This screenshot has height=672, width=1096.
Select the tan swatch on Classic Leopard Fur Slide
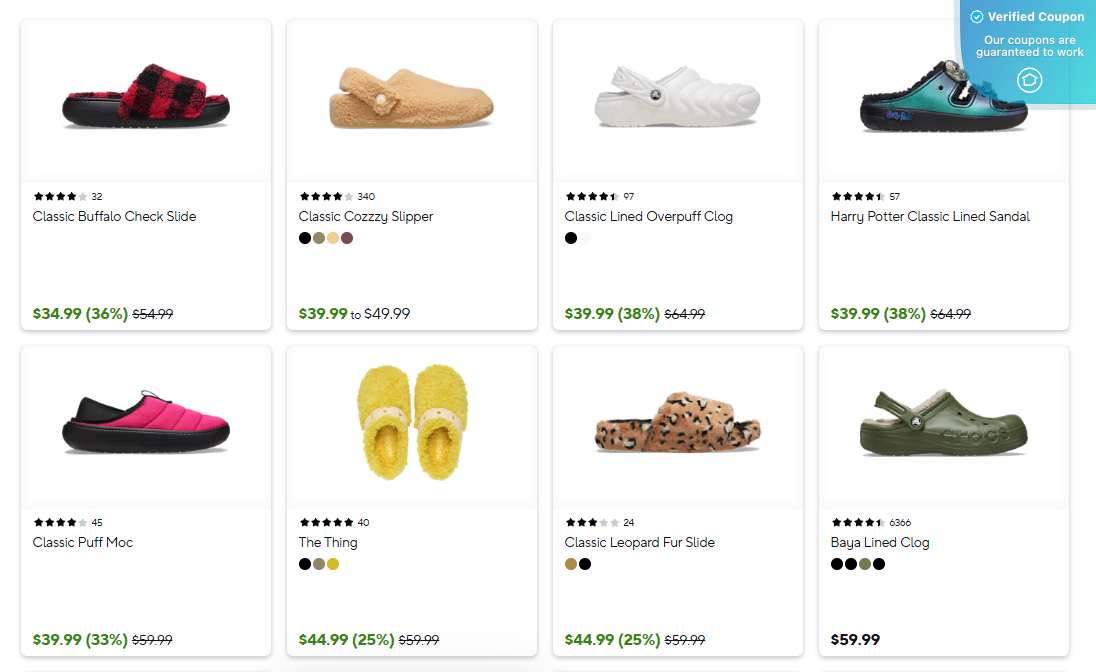pos(570,564)
